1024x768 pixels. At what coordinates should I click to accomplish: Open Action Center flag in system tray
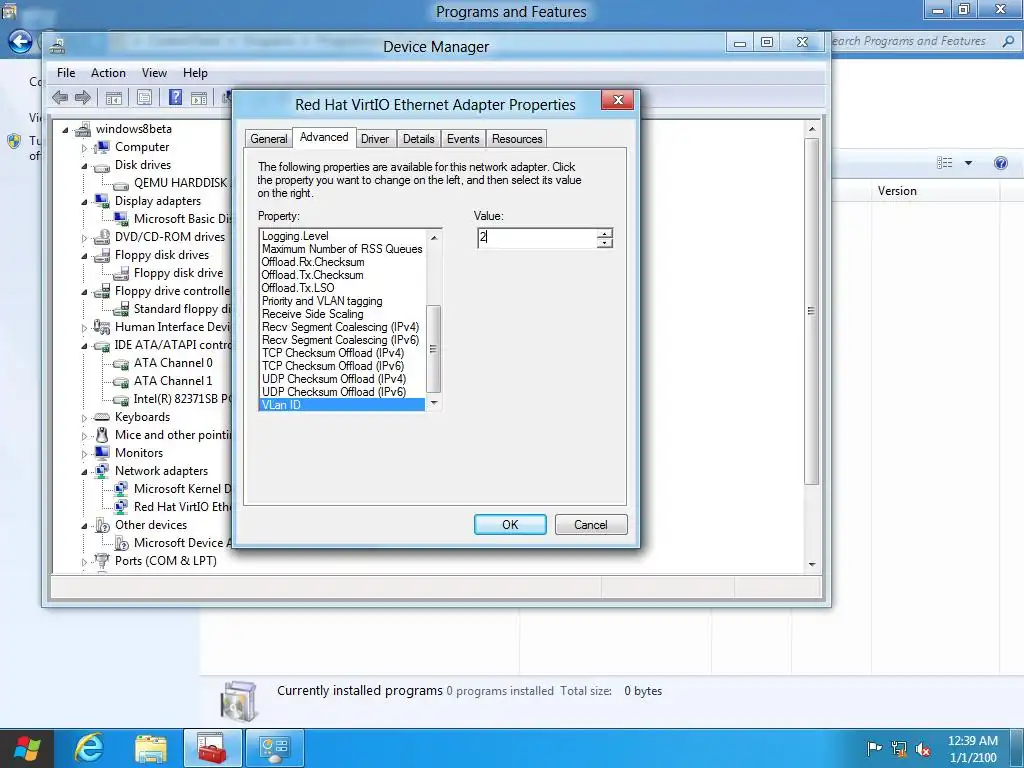pyautogui.click(x=874, y=749)
